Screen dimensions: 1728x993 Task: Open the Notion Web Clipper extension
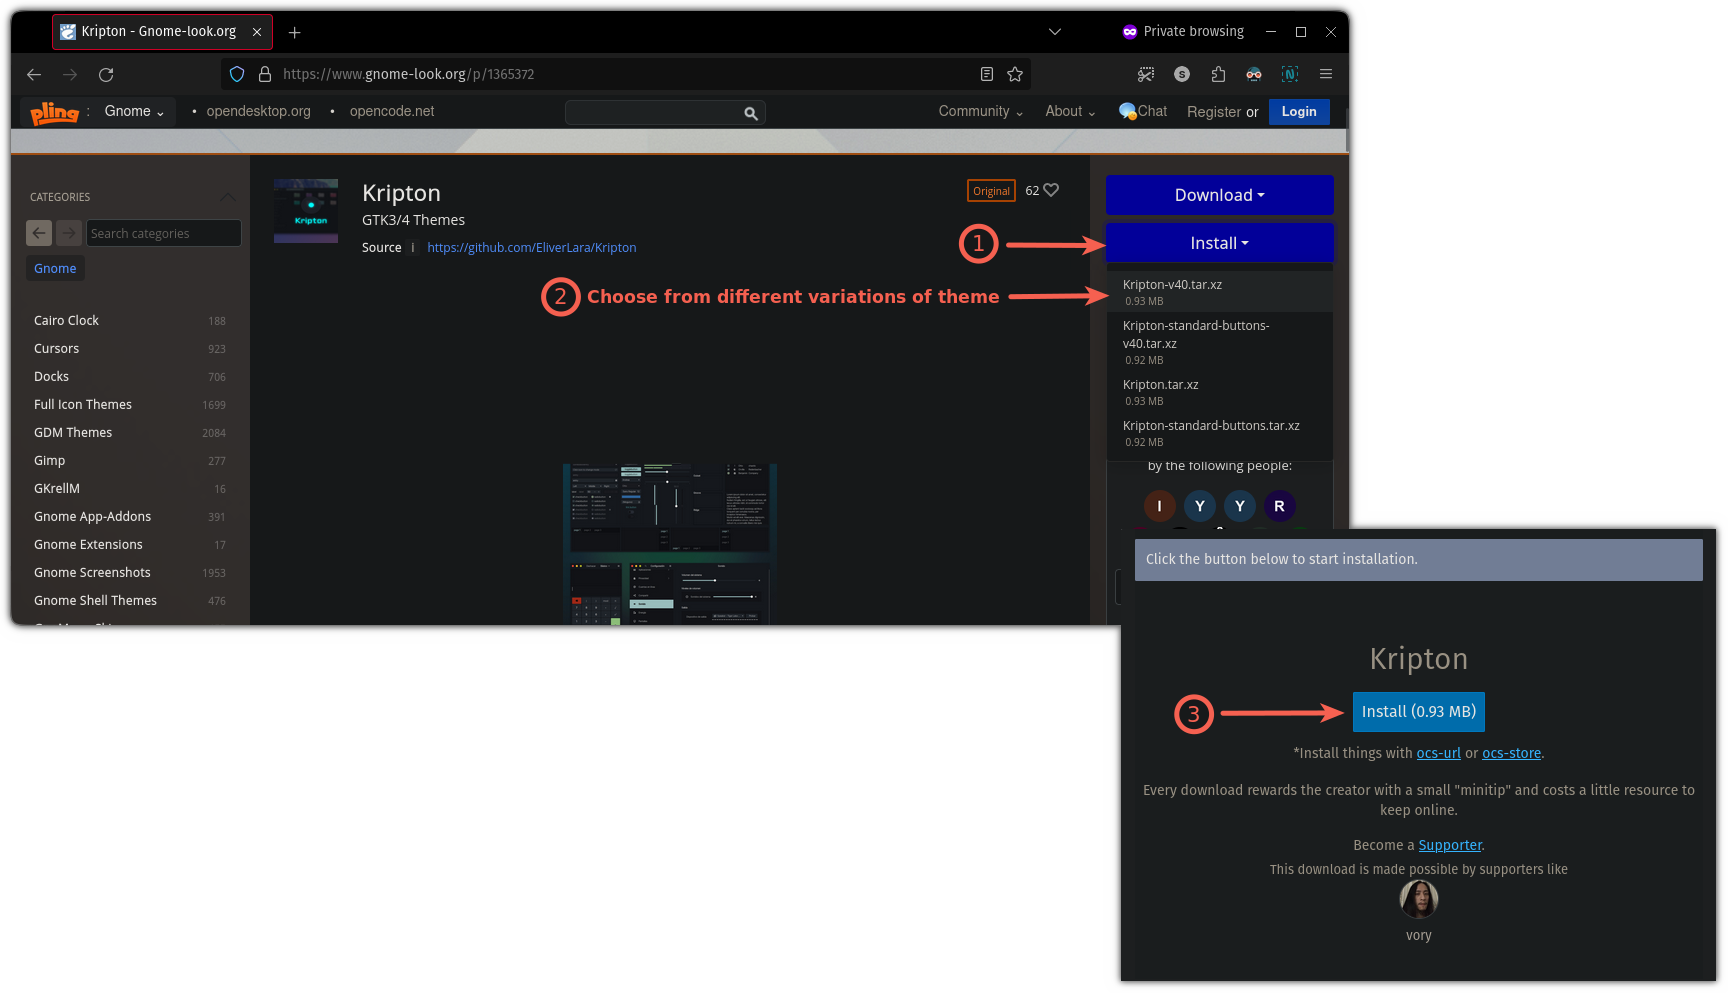(x=1290, y=74)
